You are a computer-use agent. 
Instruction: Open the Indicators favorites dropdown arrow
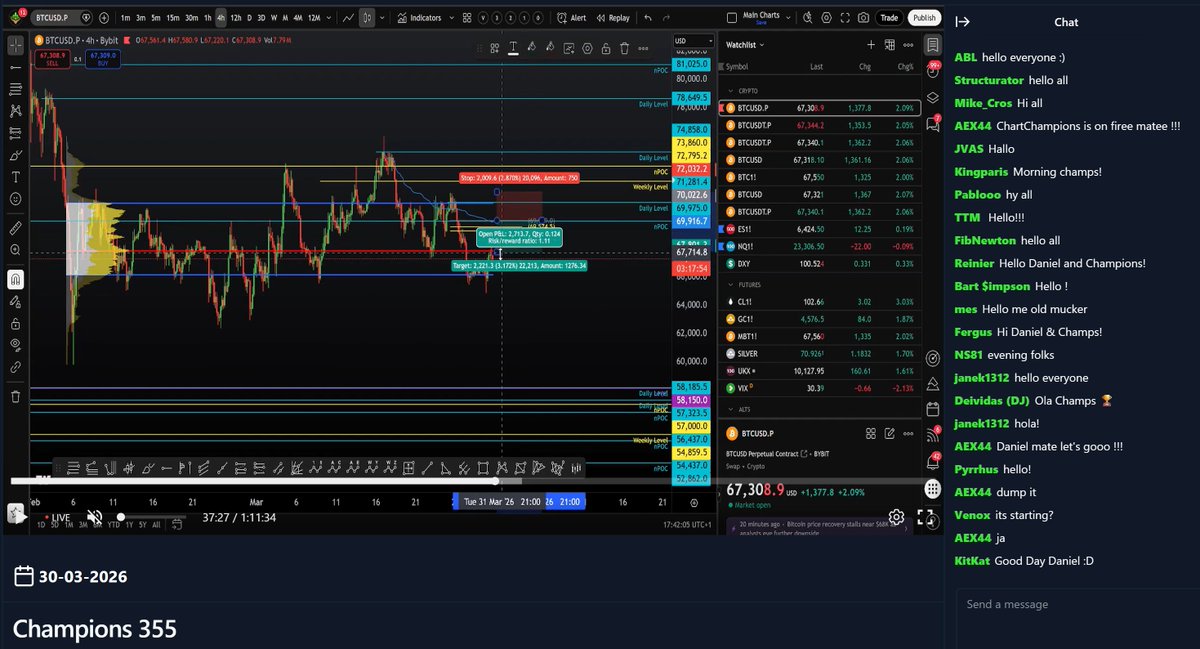pyautogui.click(x=451, y=18)
